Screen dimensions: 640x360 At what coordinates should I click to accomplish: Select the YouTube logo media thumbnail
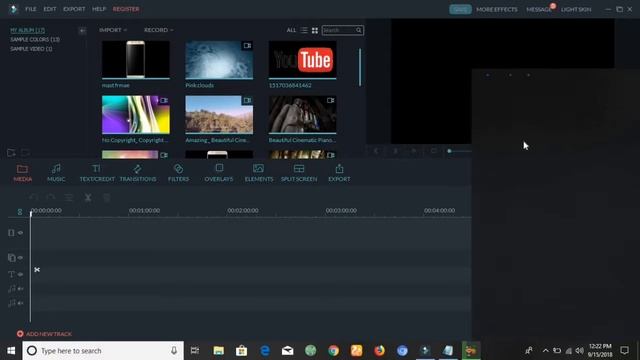tap(302, 60)
